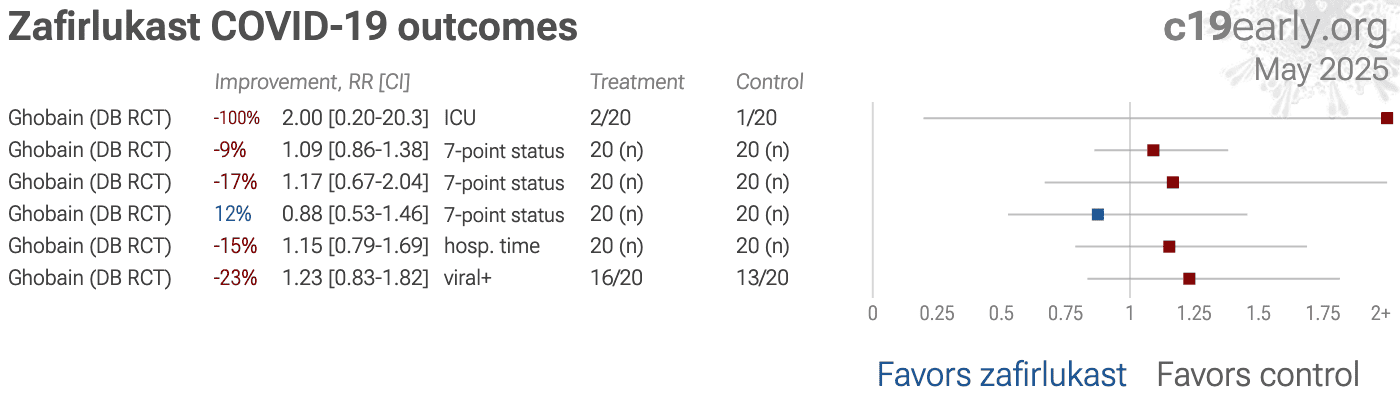The image size is (1400, 397).
Task: Click the -100% improvement value
Action: (236, 118)
